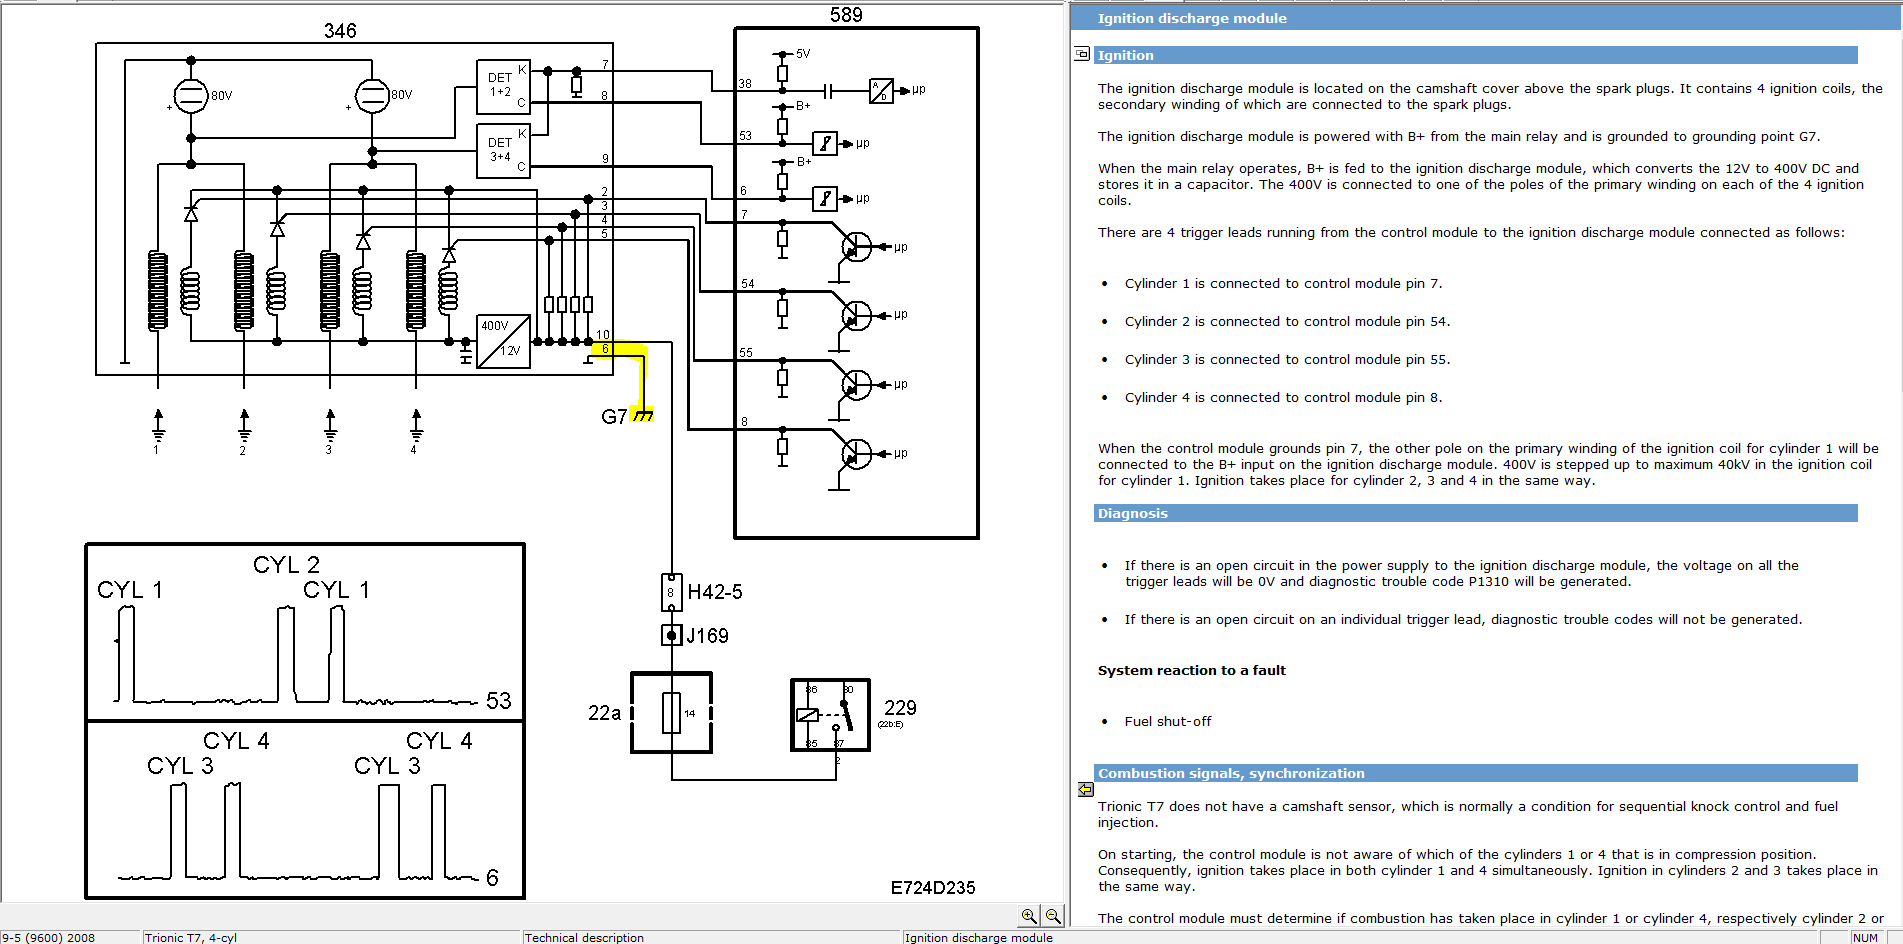Image resolution: width=1903 pixels, height=944 pixels.
Task: Click the 229 main relay label
Action: pyautogui.click(x=900, y=707)
